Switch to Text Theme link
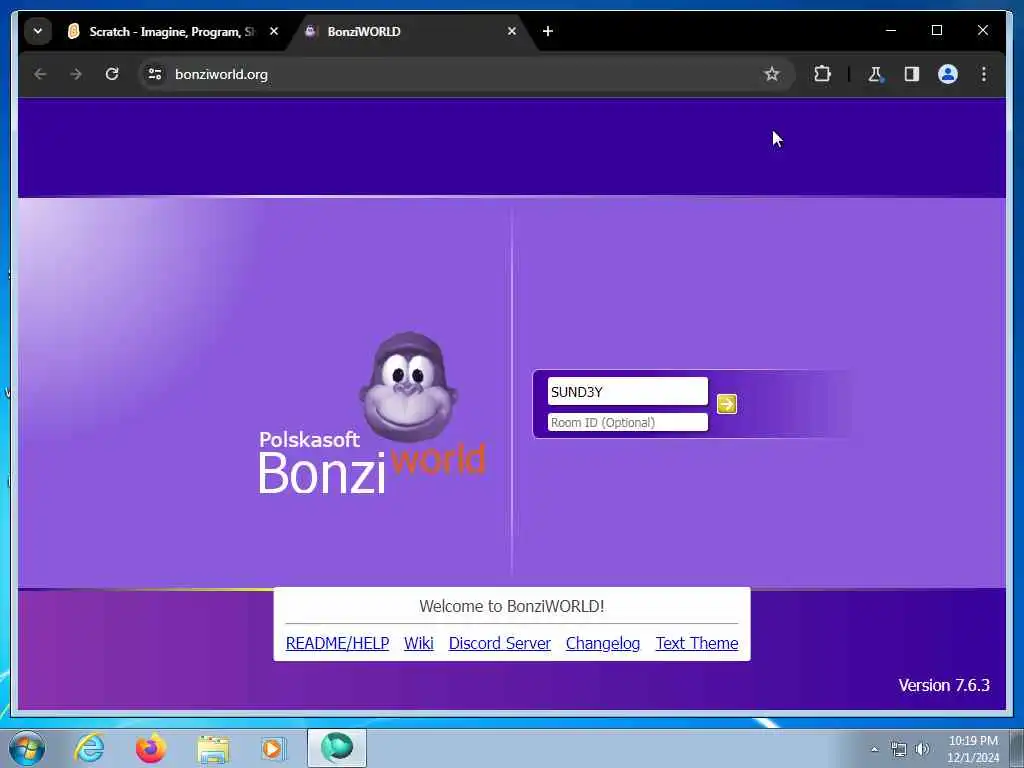Image resolution: width=1024 pixels, height=768 pixels. pyautogui.click(x=697, y=643)
